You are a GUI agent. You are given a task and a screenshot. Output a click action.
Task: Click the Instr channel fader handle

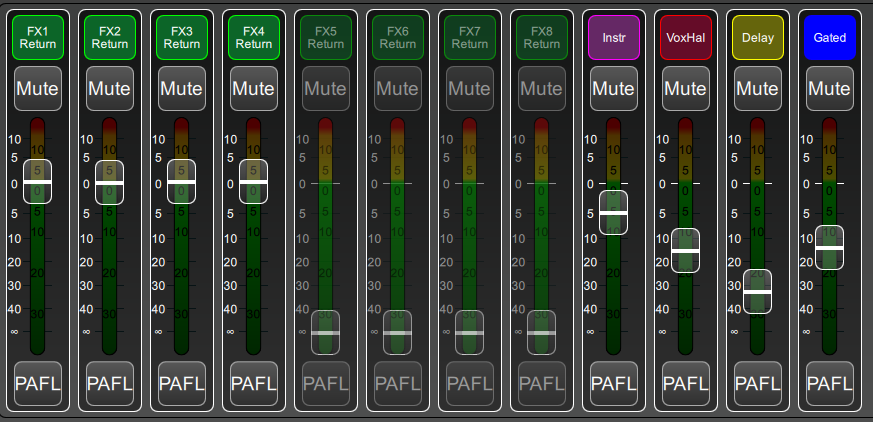[613, 213]
